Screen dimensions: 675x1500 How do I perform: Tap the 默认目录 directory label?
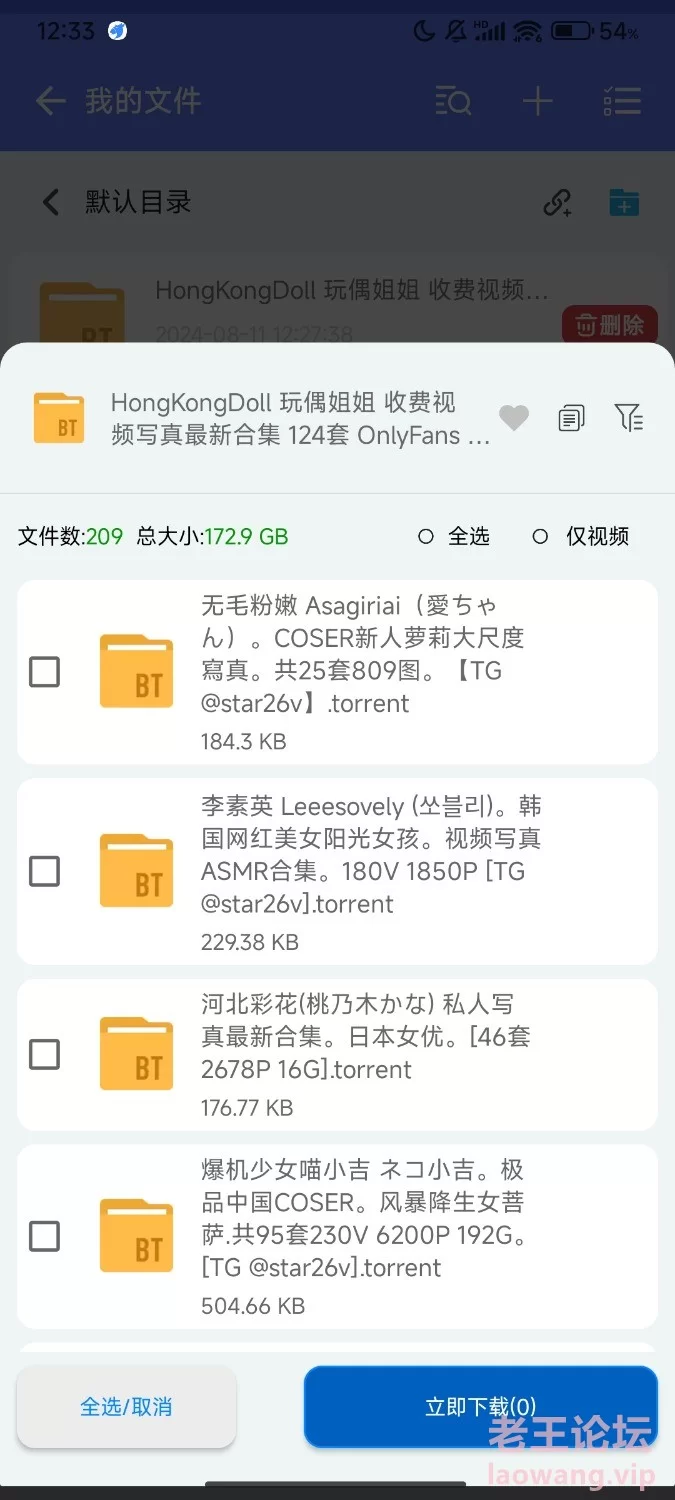click(x=138, y=202)
